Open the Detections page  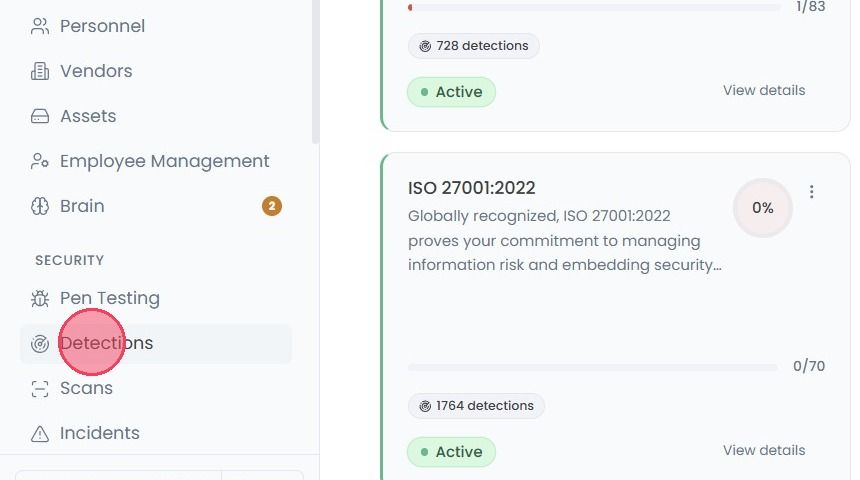pyautogui.click(x=156, y=343)
